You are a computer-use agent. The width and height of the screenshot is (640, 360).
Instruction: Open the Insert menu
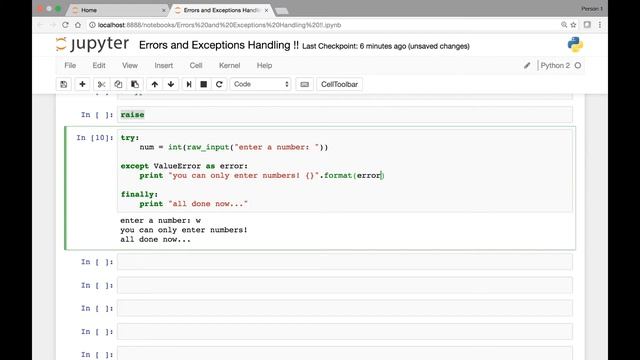click(164, 65)
